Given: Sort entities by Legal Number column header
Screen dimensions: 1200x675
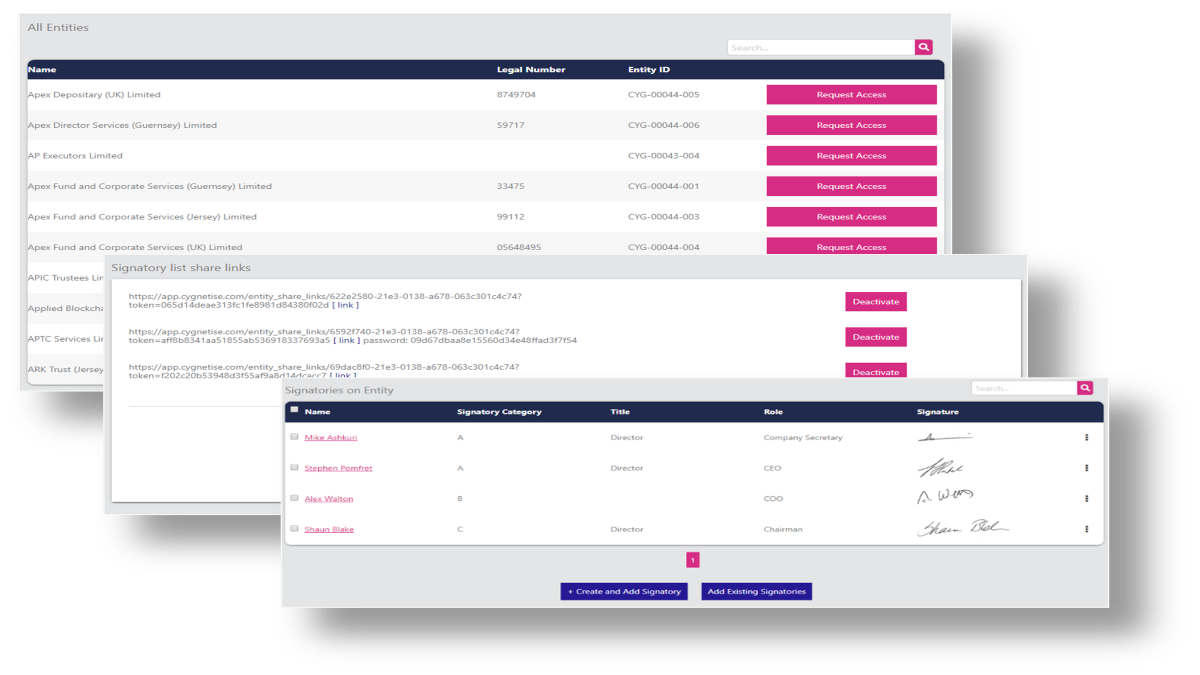Looking at the screenshot, I should pos(531,70).
